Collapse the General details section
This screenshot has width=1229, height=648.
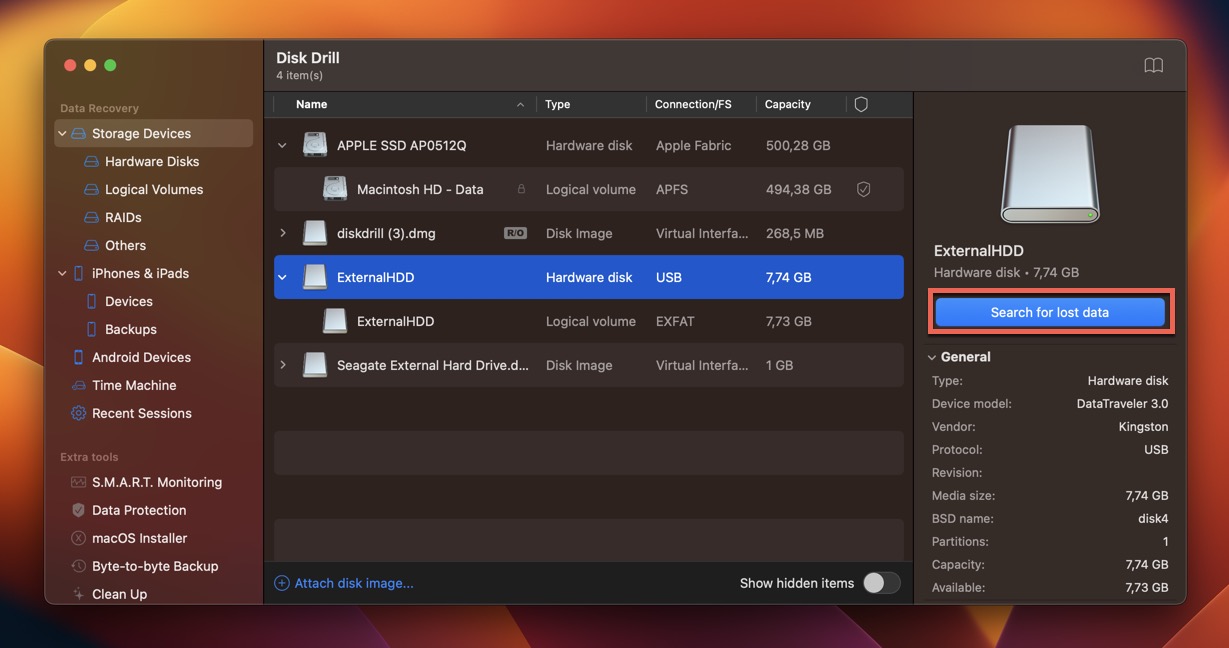click(932, 357)
